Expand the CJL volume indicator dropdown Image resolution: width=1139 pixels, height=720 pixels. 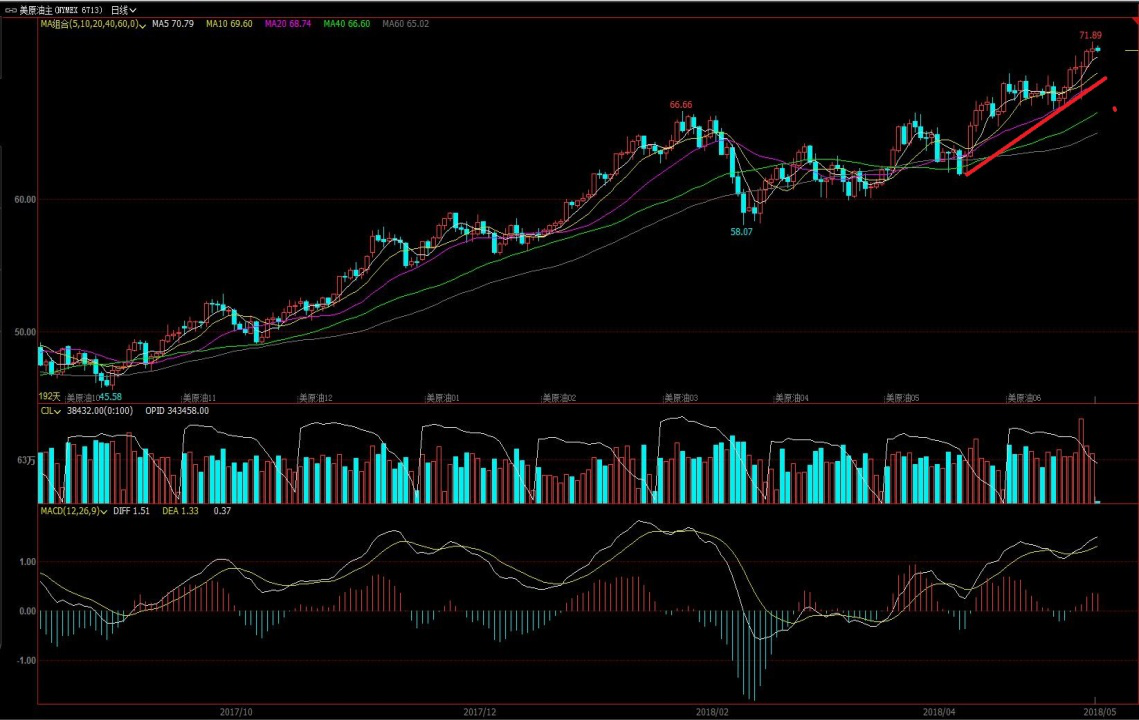(x=58, y=411)
